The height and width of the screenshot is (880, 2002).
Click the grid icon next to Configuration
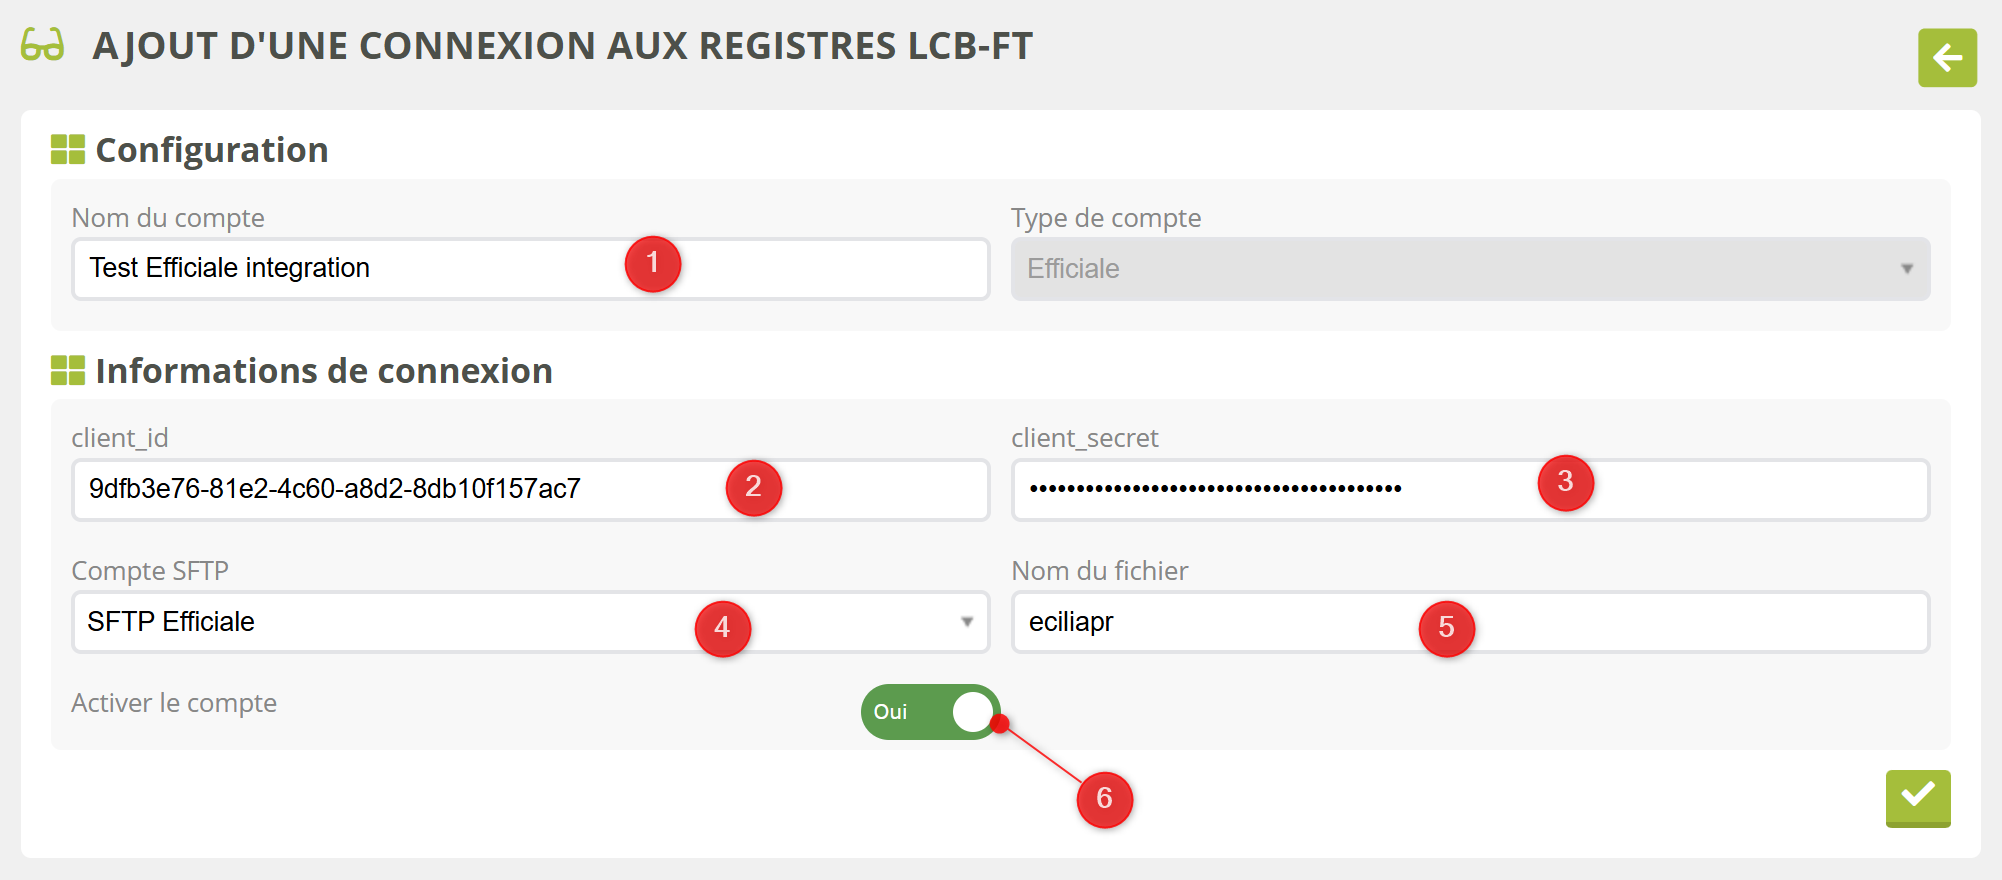pos(68,150)
